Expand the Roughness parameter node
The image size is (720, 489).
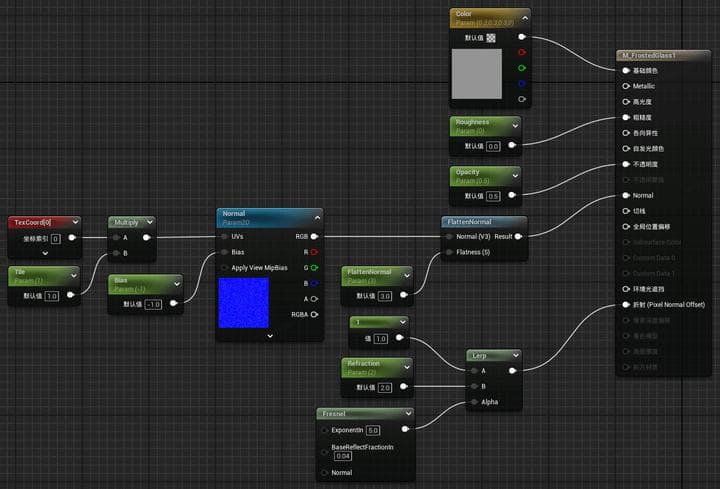coord(515,126)
